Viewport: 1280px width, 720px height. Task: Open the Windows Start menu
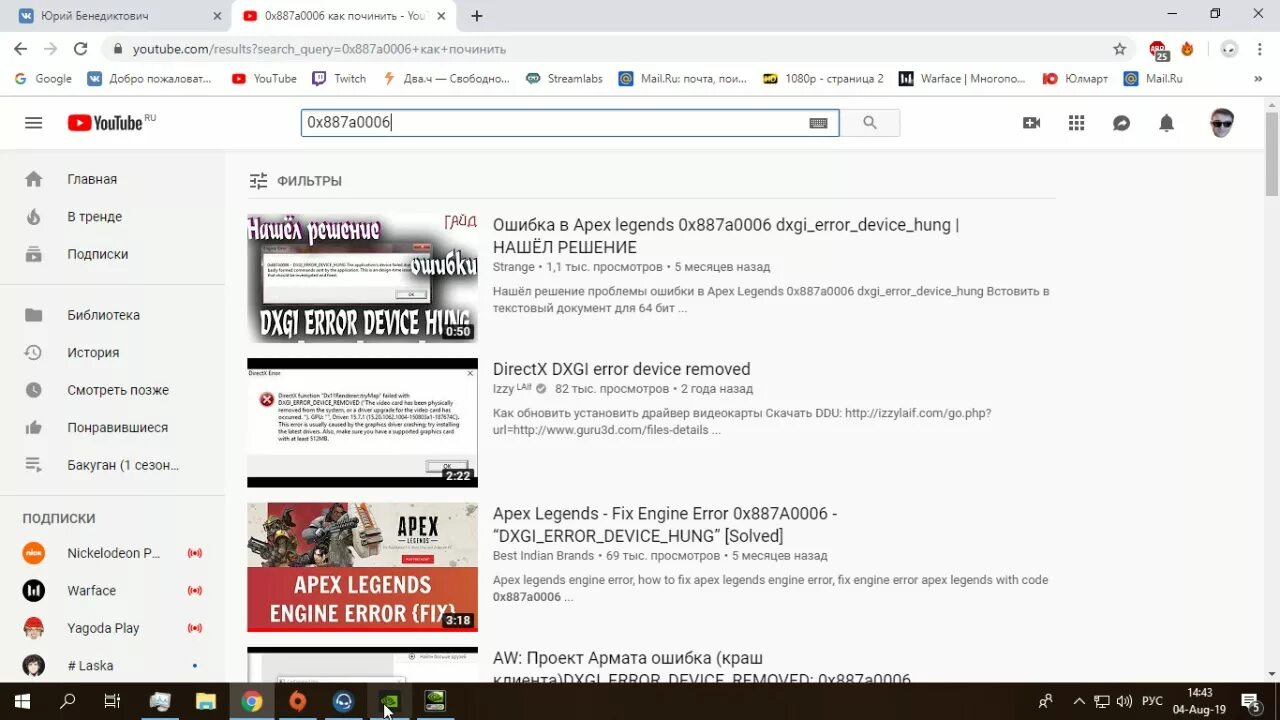22,701
